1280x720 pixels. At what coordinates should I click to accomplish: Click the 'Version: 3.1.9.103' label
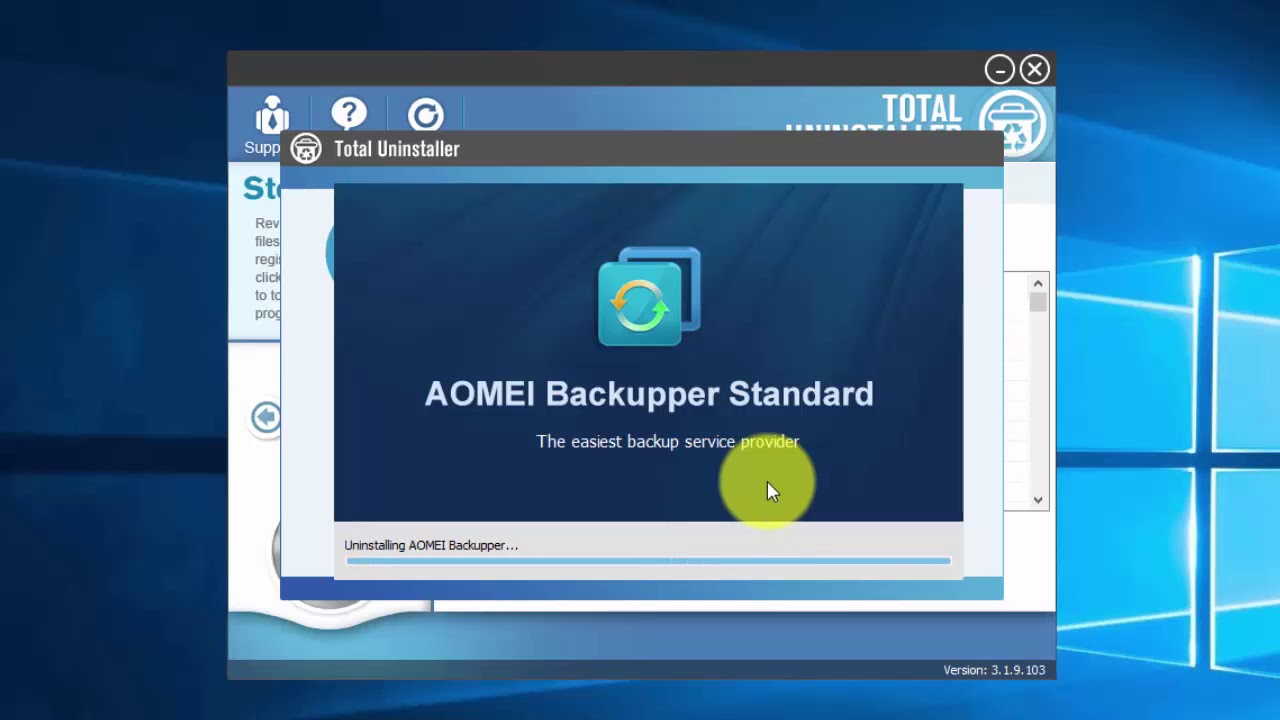994,670
